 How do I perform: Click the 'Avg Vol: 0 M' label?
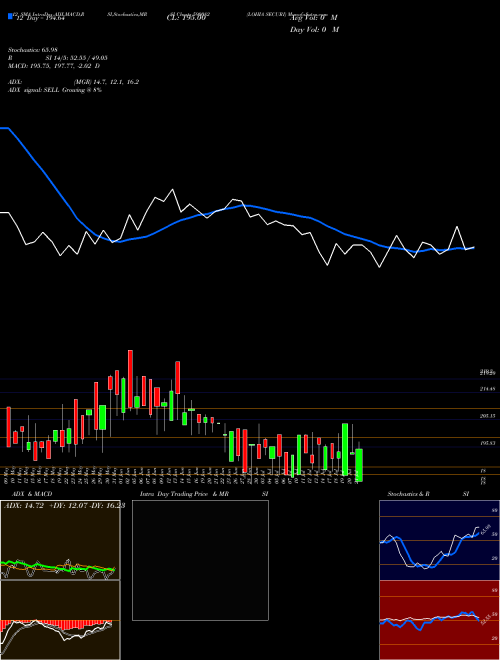pyautogui.click(x=314, y=18)
